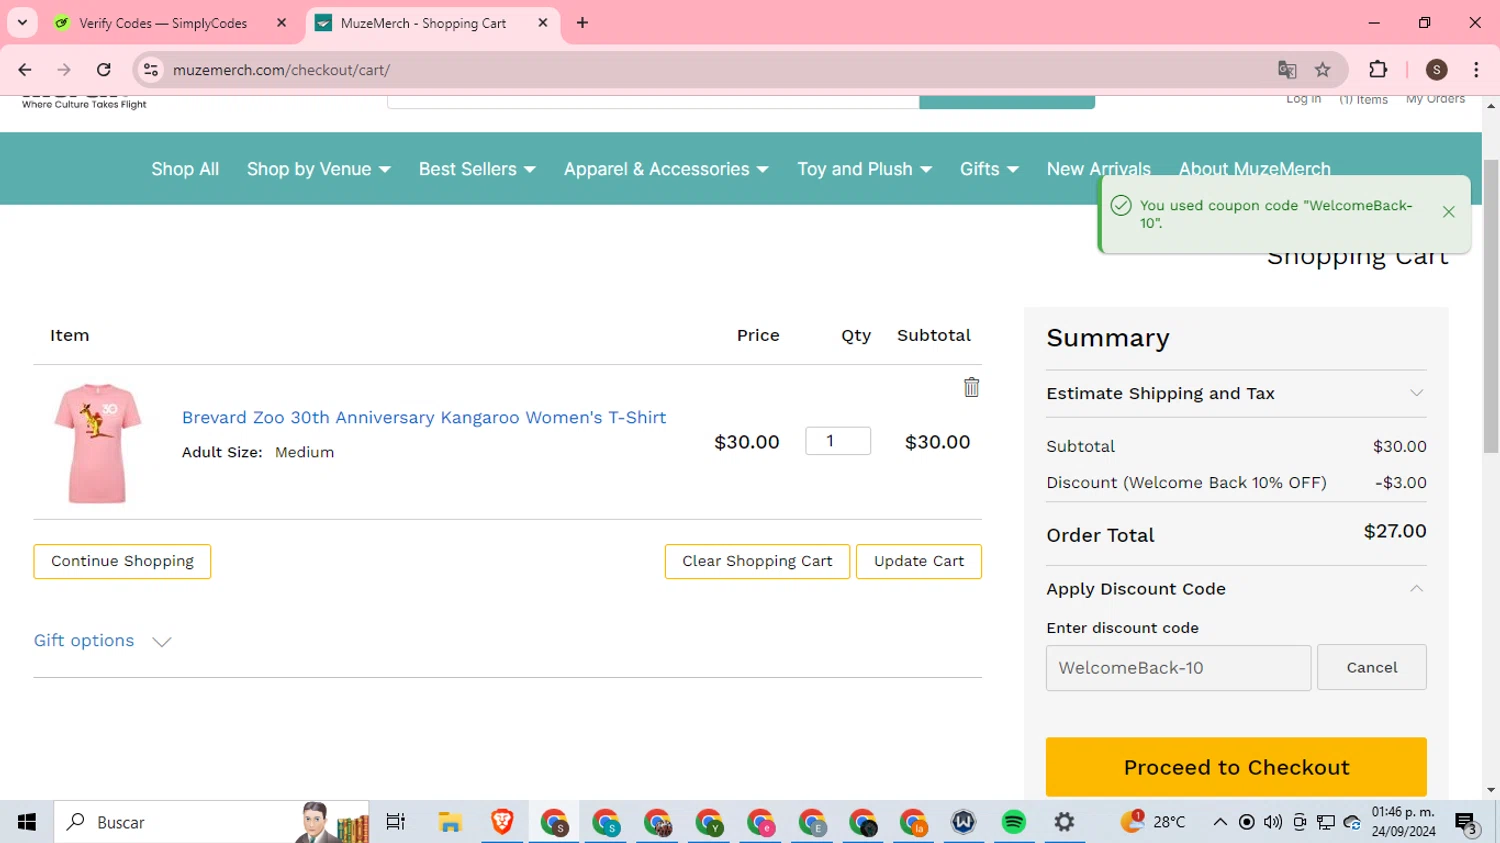Expand Apparel & Accessories dropdown

pos(666,169)
